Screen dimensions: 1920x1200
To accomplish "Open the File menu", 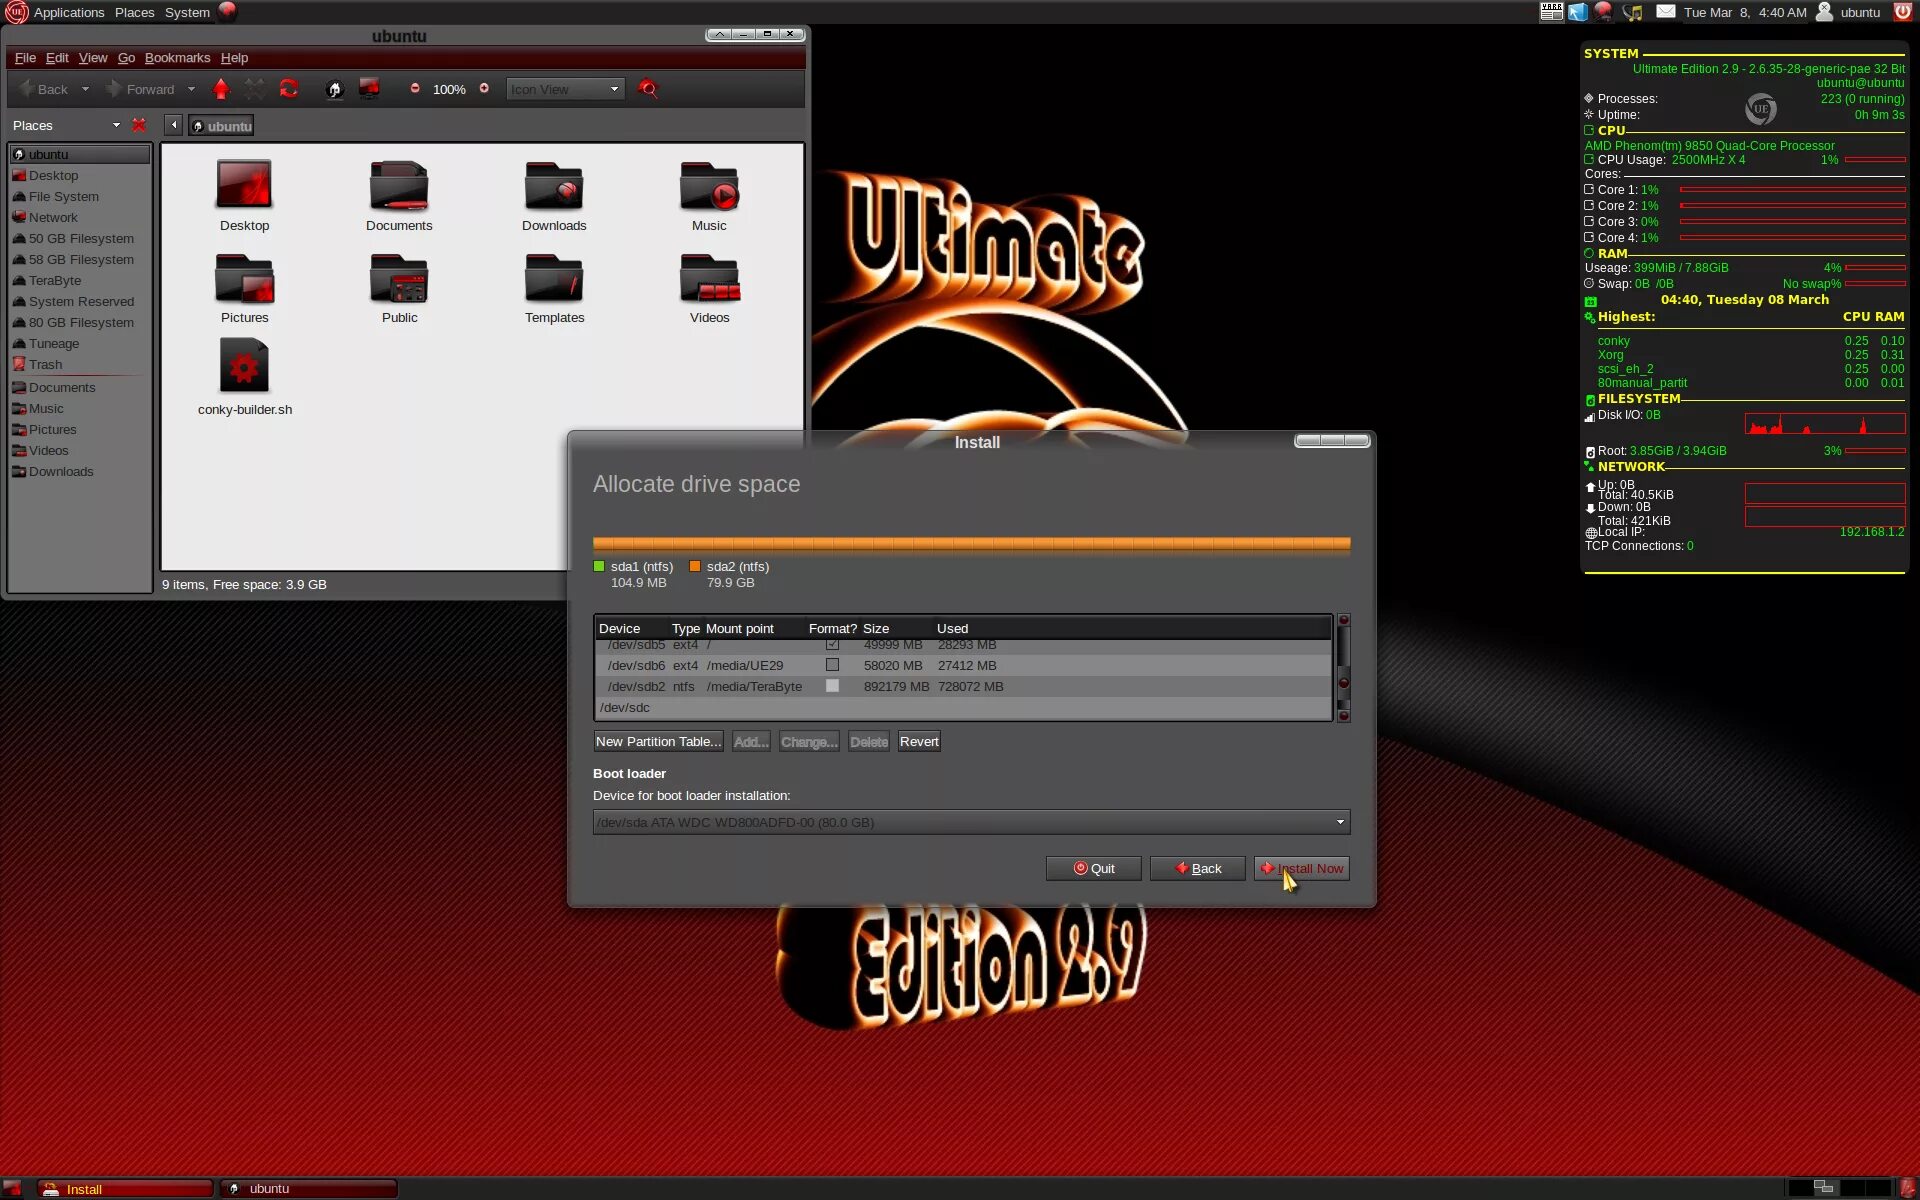I will (x=25, y=58).
